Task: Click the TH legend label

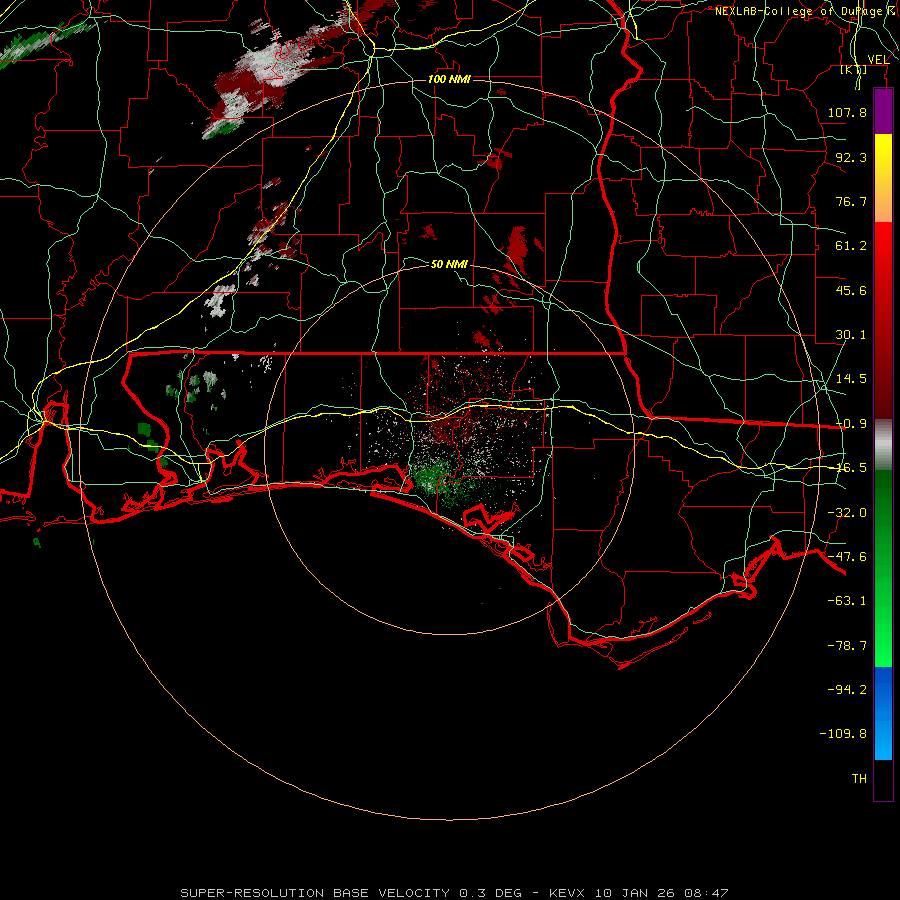Action: (859, 779)
